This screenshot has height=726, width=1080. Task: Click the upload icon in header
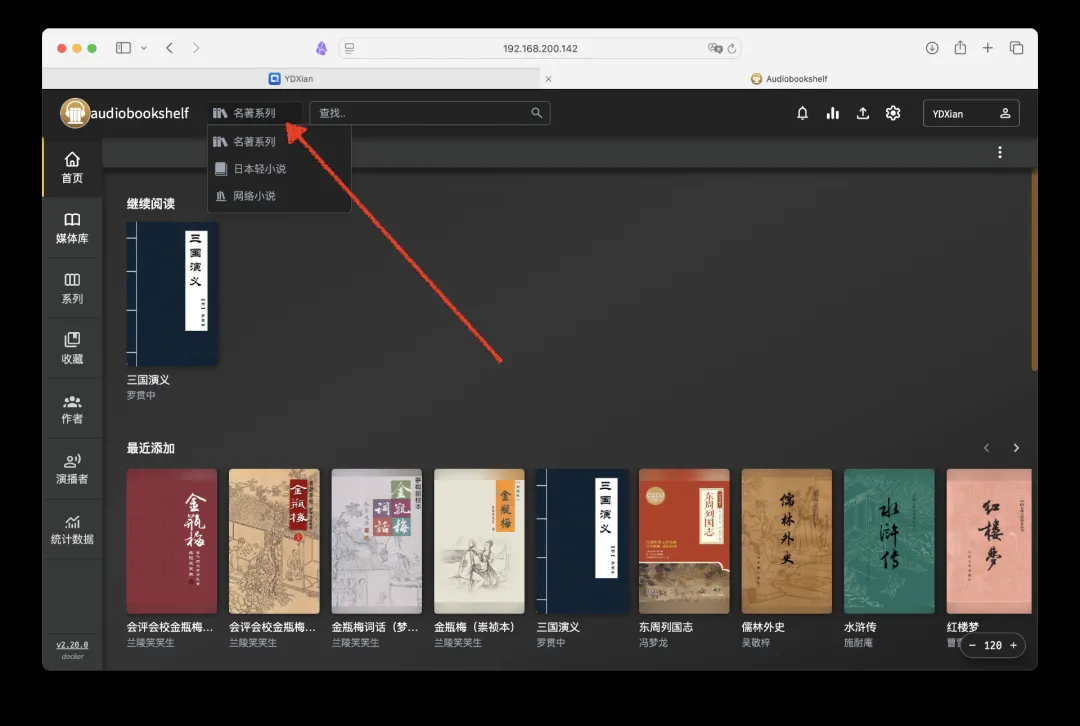click(x=863, y=113)
